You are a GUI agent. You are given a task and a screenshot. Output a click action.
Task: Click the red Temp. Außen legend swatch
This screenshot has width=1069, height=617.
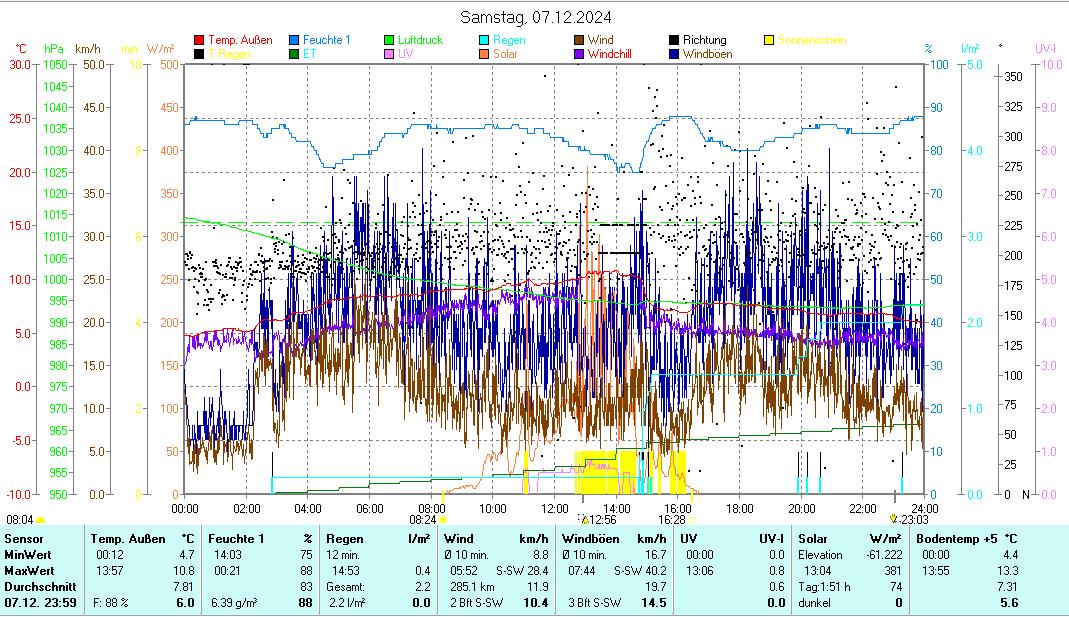point(199,40)
